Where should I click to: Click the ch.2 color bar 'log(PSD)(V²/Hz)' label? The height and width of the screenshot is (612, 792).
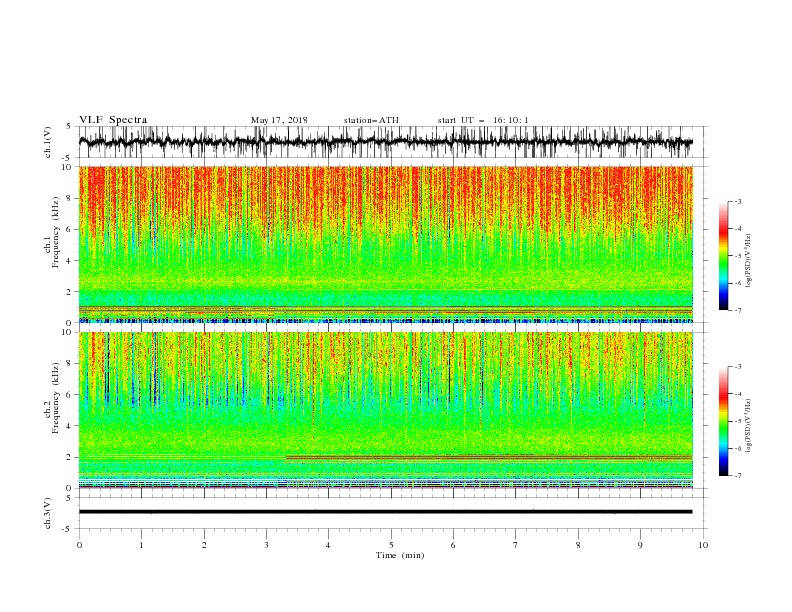[748, 426]
